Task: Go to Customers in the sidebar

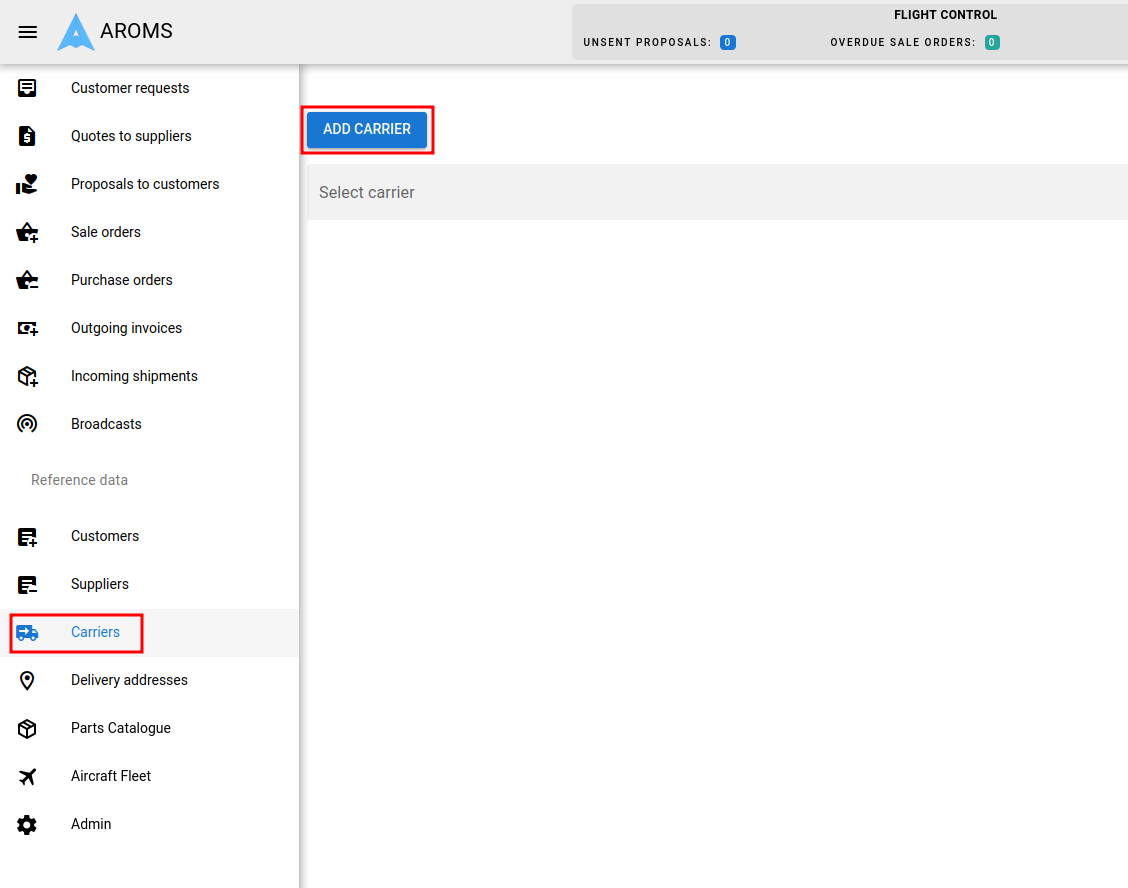Action: [105, 536]
